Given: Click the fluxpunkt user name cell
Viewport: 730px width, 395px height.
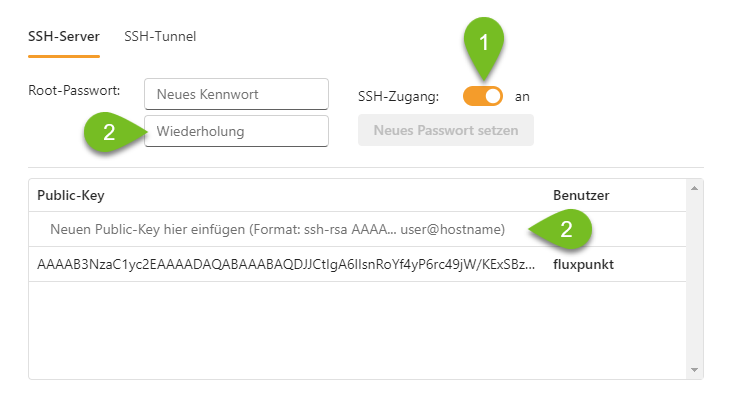Looking at the screenshot, I should coord(583,265).
